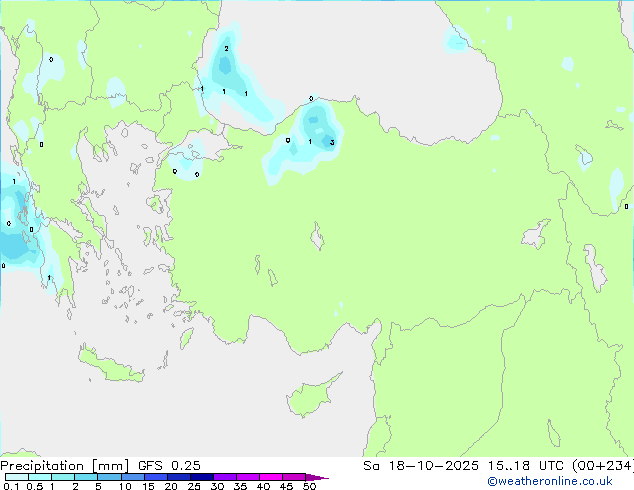Select the 2–5 mm legend color swatch

(86, 477)
